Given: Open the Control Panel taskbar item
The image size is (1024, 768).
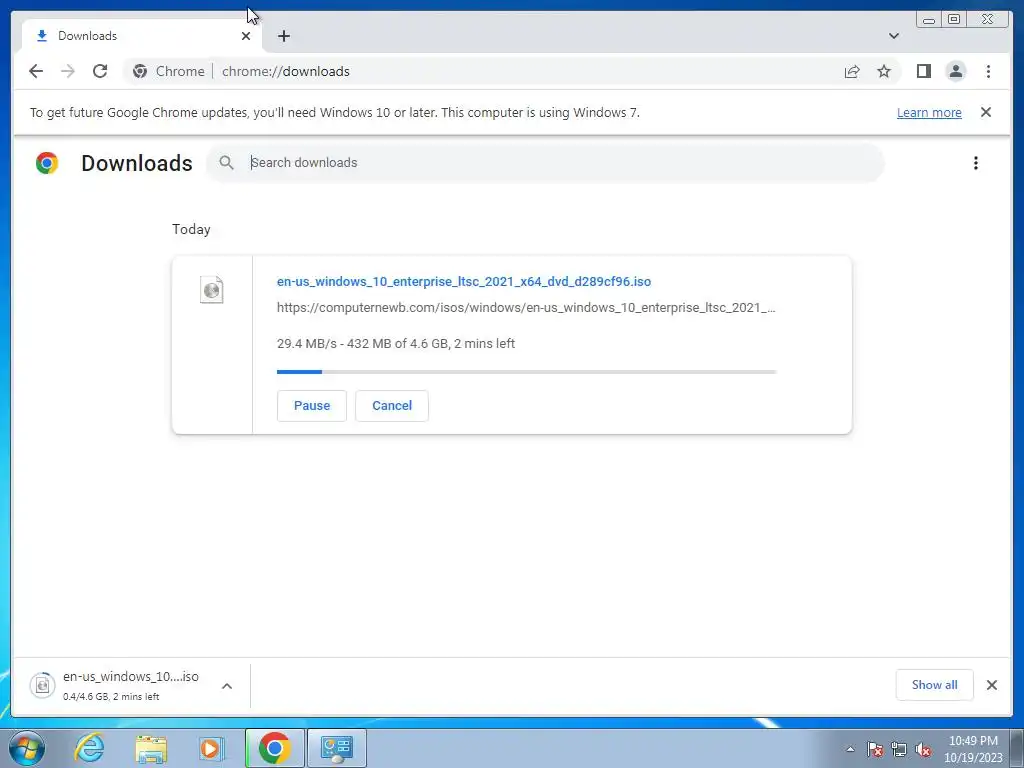Looking at the screenshot, I should (x=337, y=748).
